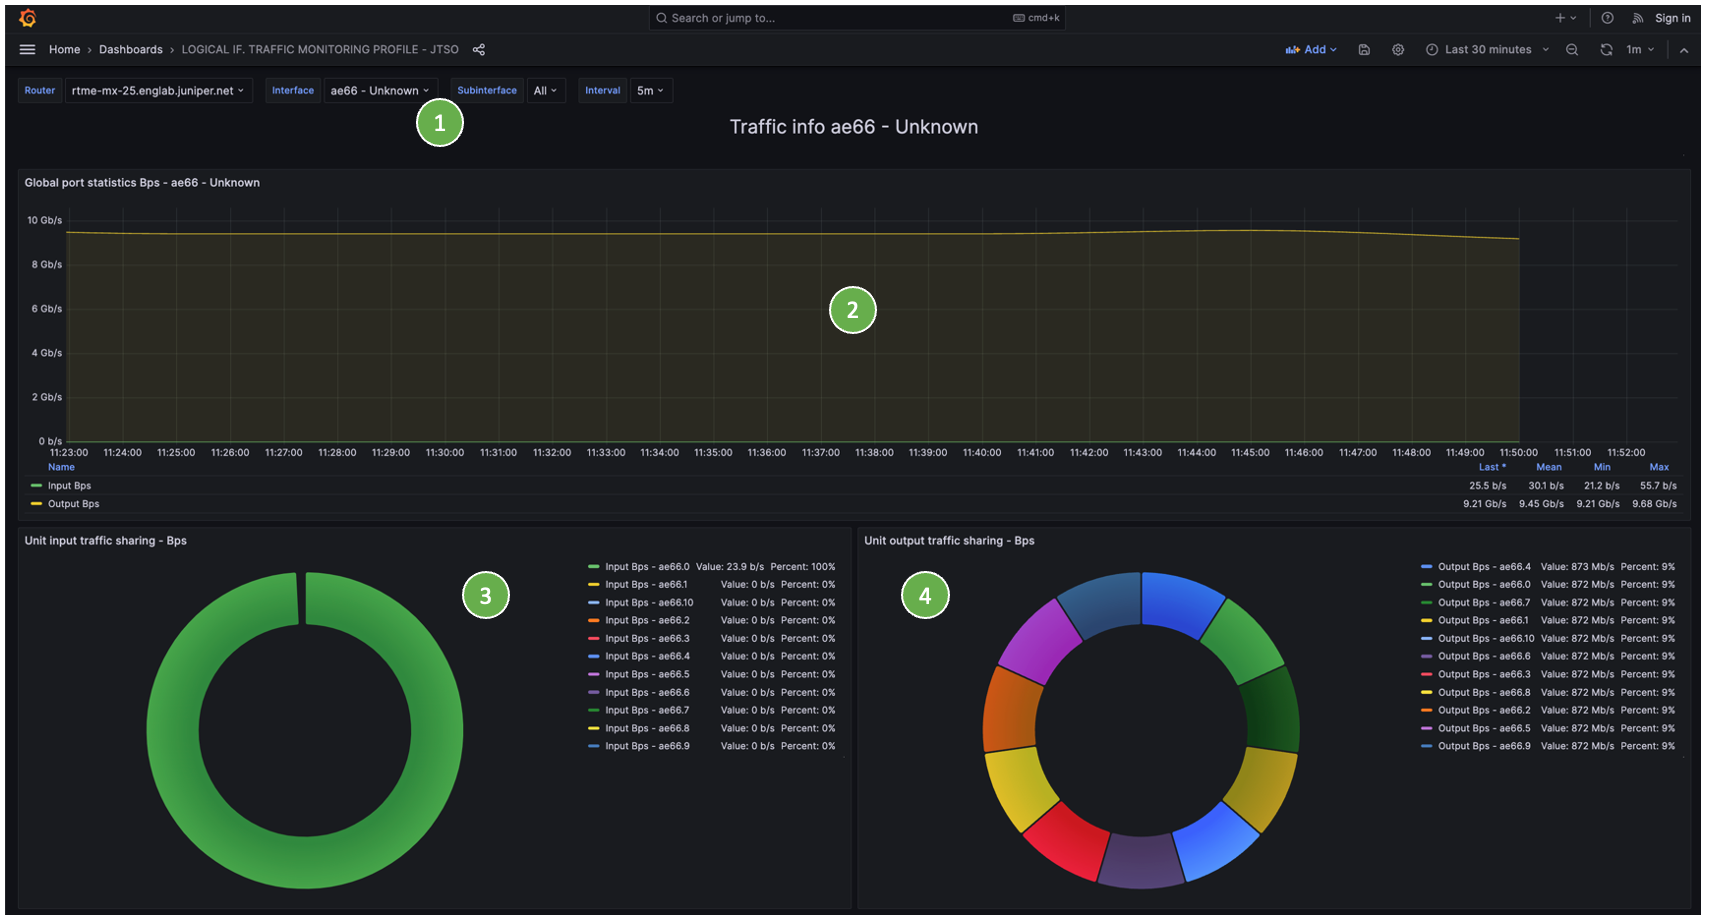Viewport: 1709px width, 923px height.
Task: Click the Grafana logo icon
Action: click(28, 18)
